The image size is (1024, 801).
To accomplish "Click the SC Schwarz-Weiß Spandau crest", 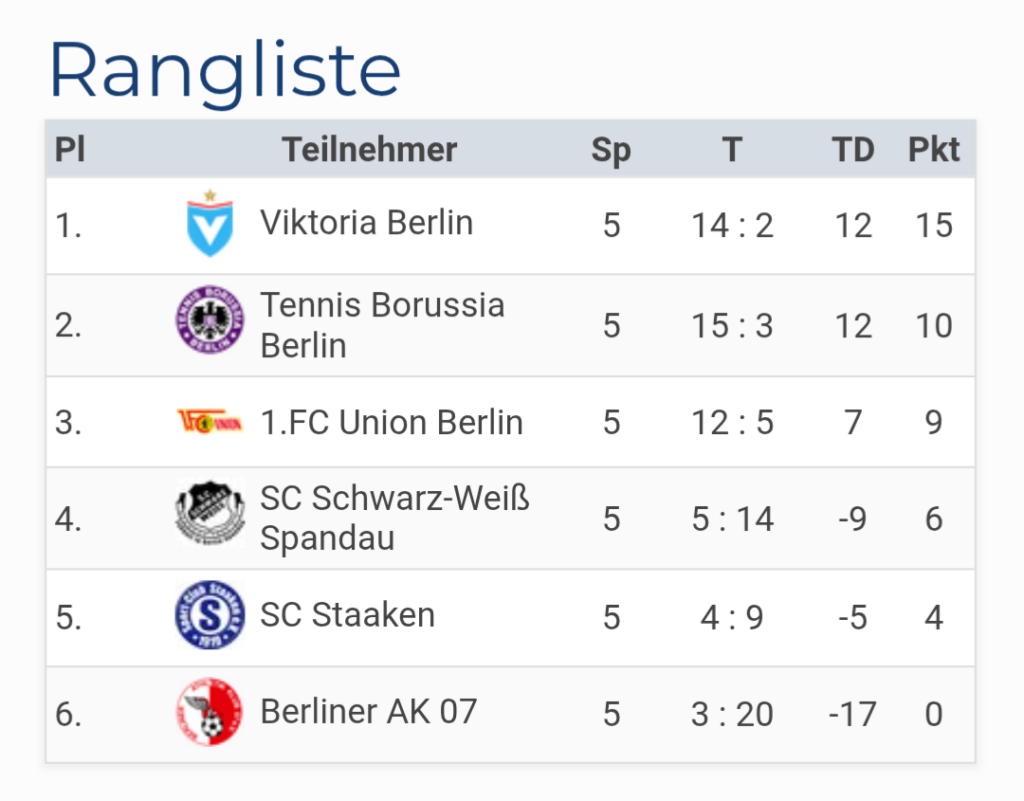I will [209, 516].
